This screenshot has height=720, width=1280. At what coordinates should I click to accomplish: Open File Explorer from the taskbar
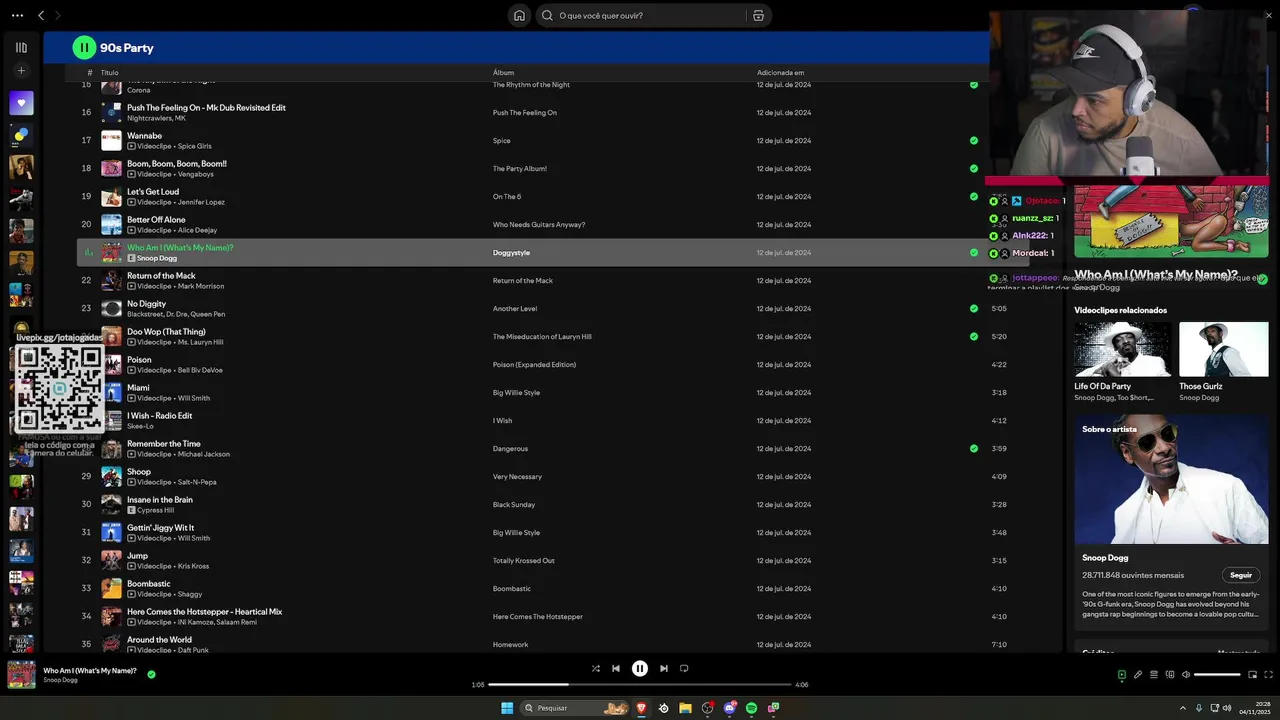(685, 708)
